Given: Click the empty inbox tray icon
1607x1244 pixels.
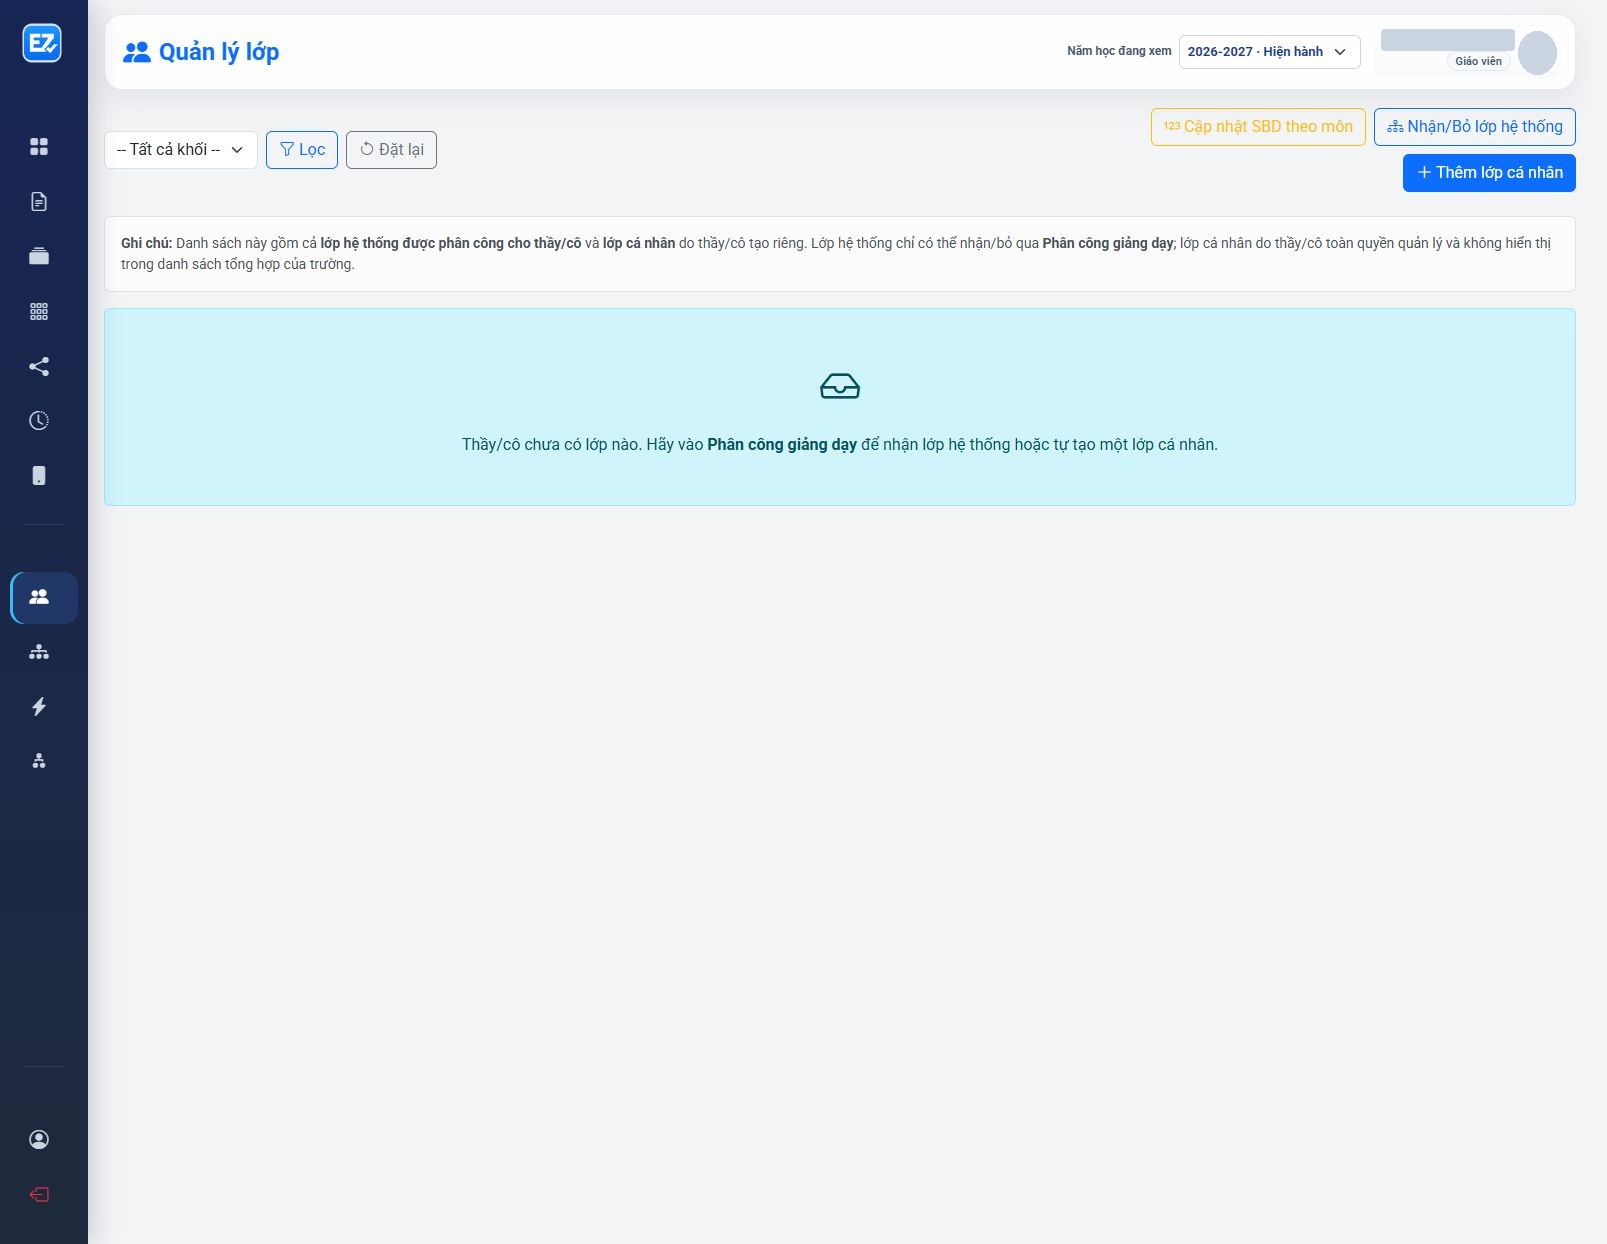Looking at the screenshot, I should pyautogui.click(x=840, y=386).
